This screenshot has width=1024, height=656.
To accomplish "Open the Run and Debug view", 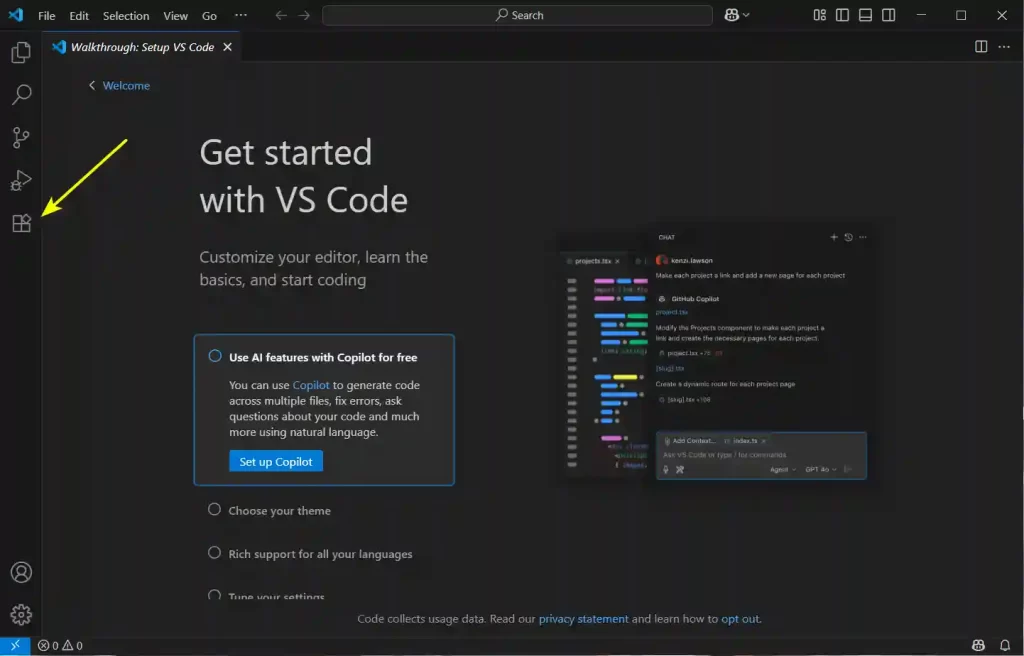I will [x=21, y=181].
